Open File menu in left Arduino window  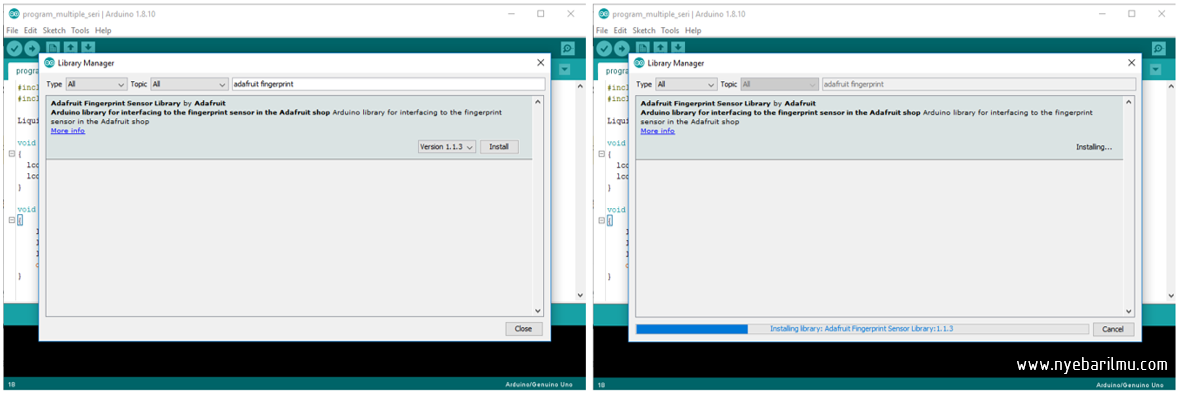pos(12,31)
